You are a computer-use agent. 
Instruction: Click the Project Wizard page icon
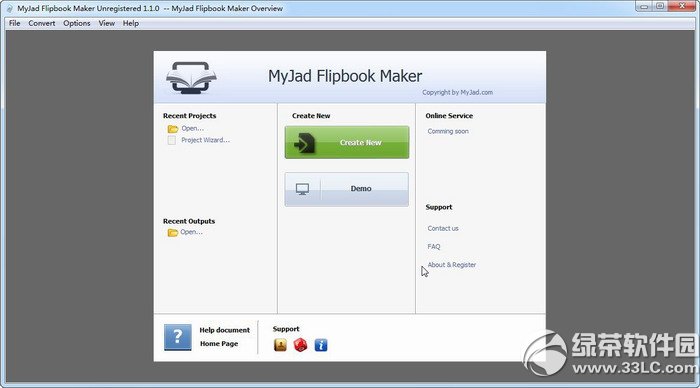click(172, 141)
